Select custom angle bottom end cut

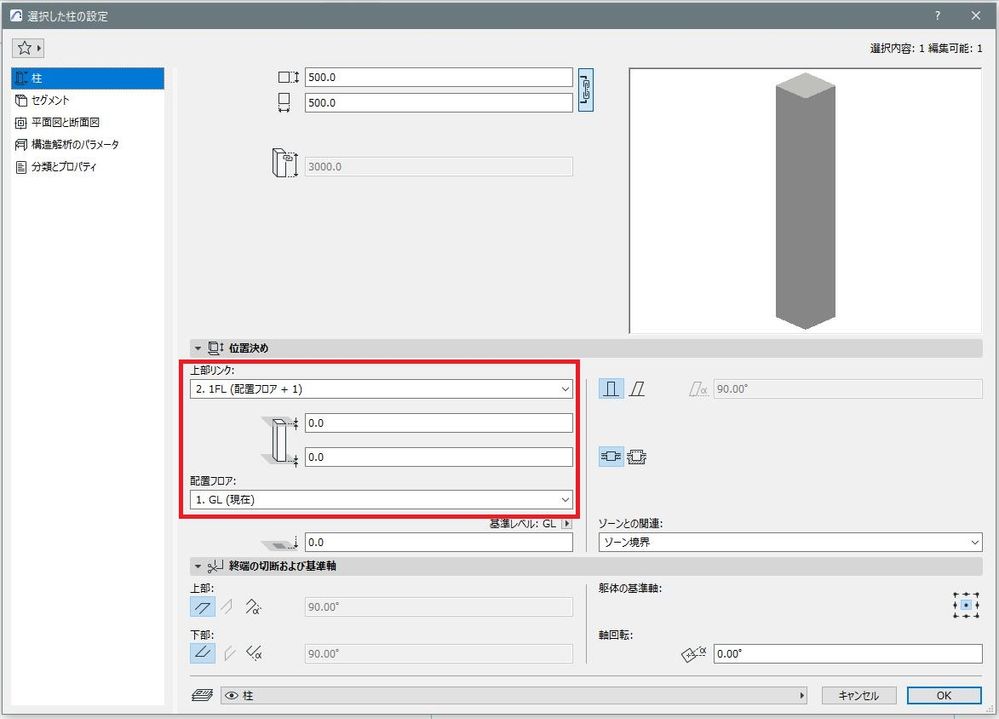click(254, 653)
